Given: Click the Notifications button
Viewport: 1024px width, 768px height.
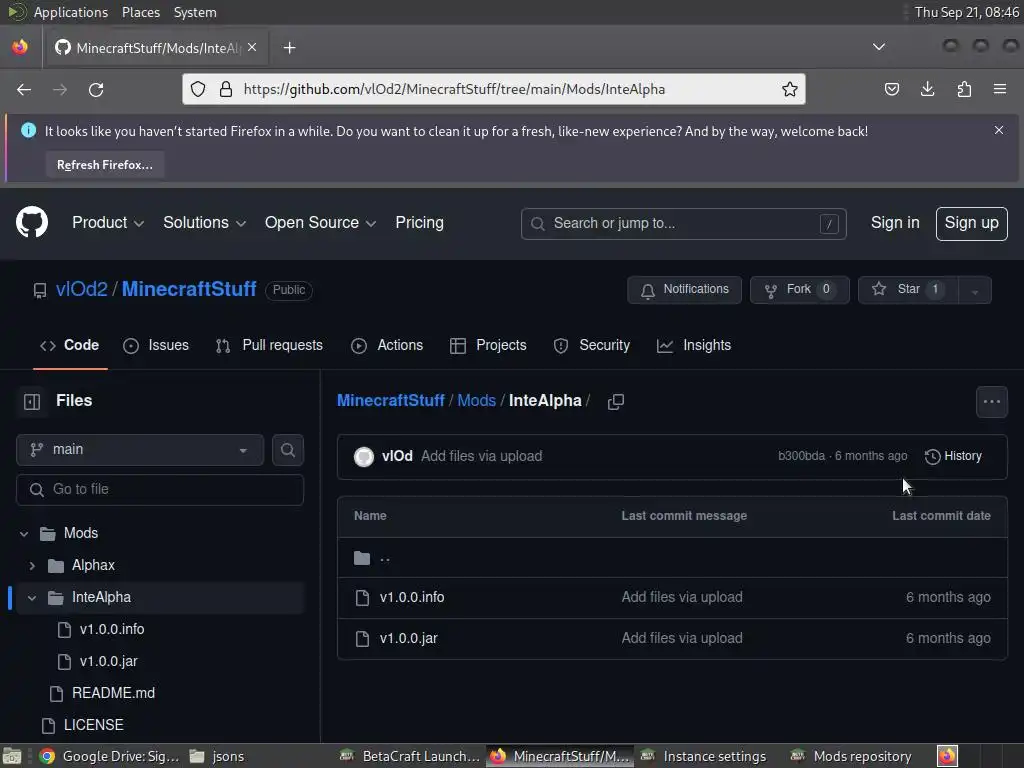Looking at the screenshot, I should click(x=684, y=290).
